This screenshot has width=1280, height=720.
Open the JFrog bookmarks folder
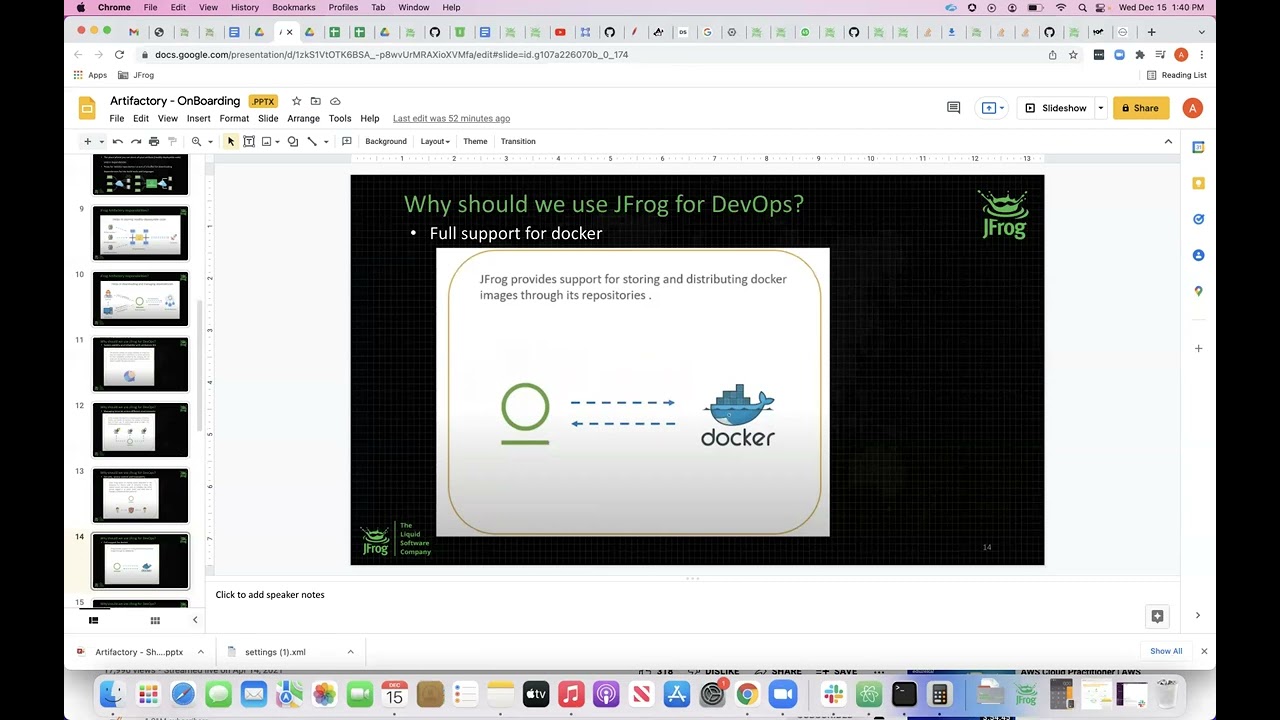pos(137,75)
